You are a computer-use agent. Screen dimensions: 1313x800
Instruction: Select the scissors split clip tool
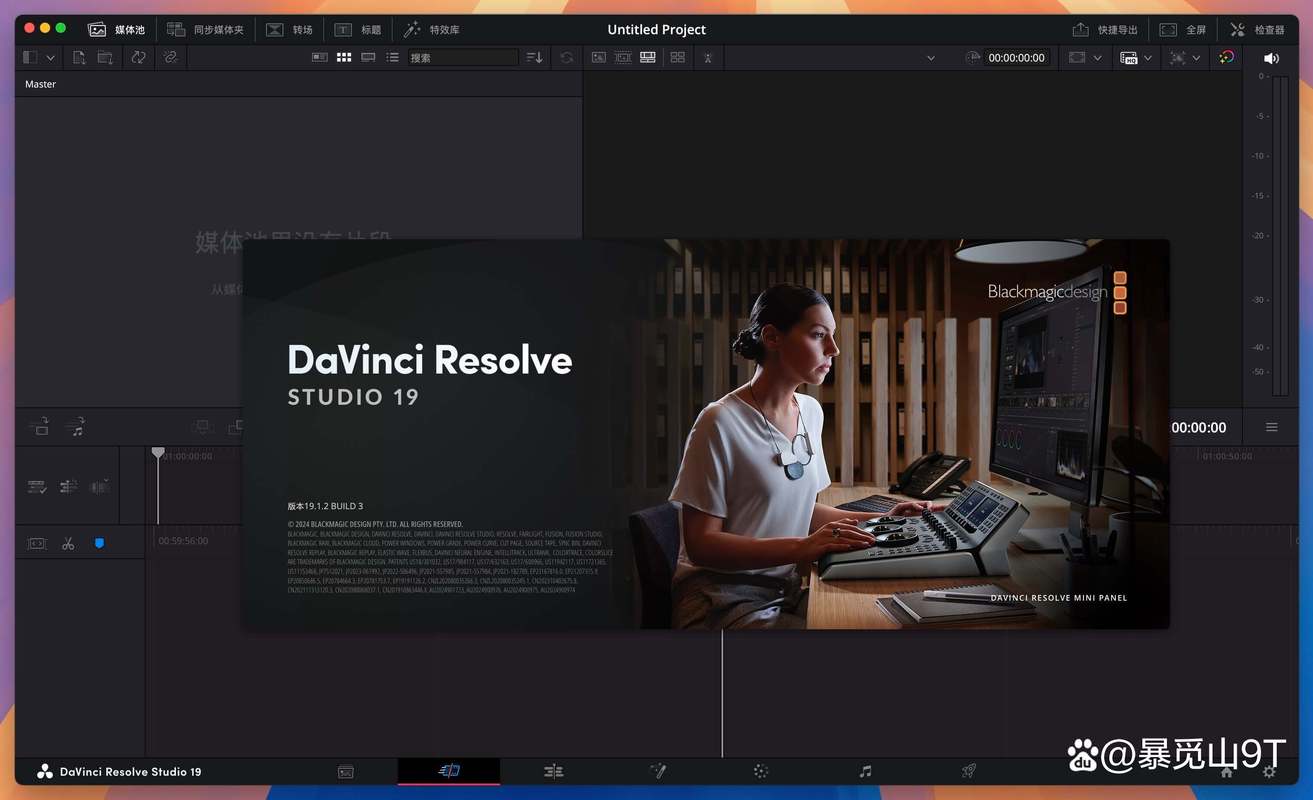(x=68, y=543)
